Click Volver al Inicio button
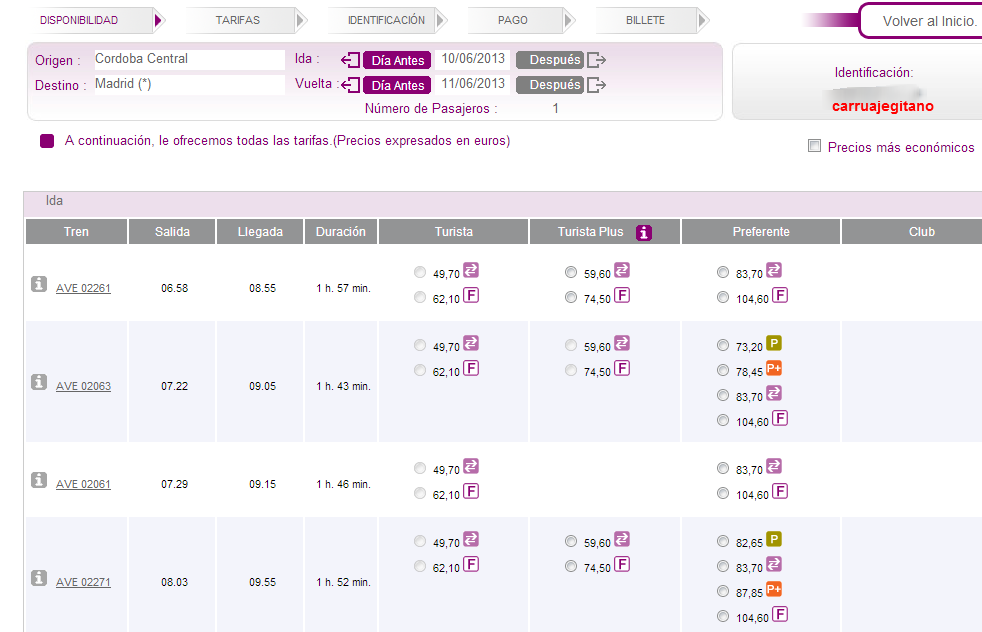The image size is (982, 632). pos(923,21)
